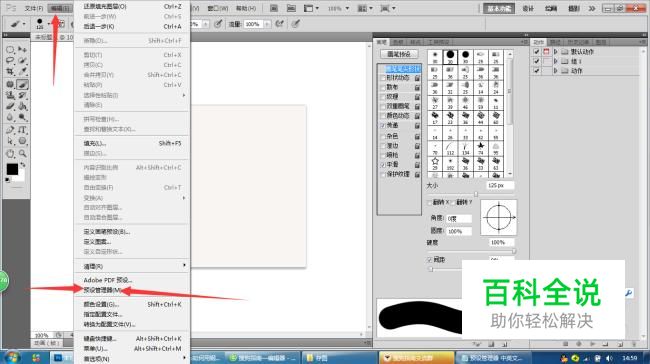Click the black foreground color swatch
The height and width of the screenshot is (364, 650).
[x=12, y=169]
